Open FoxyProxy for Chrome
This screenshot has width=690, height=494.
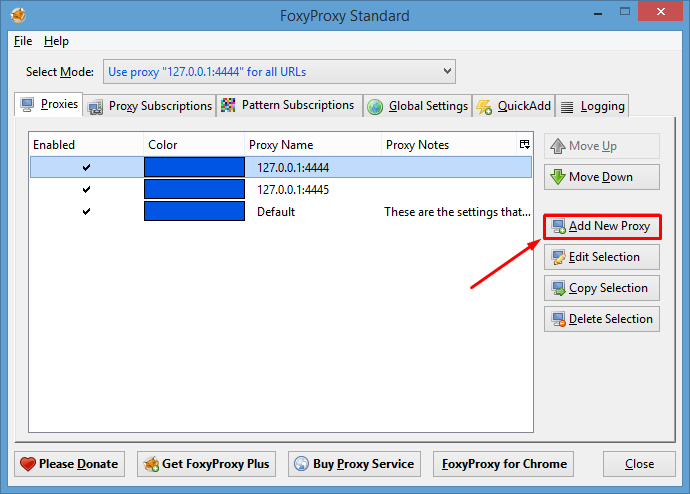[503, 464]
